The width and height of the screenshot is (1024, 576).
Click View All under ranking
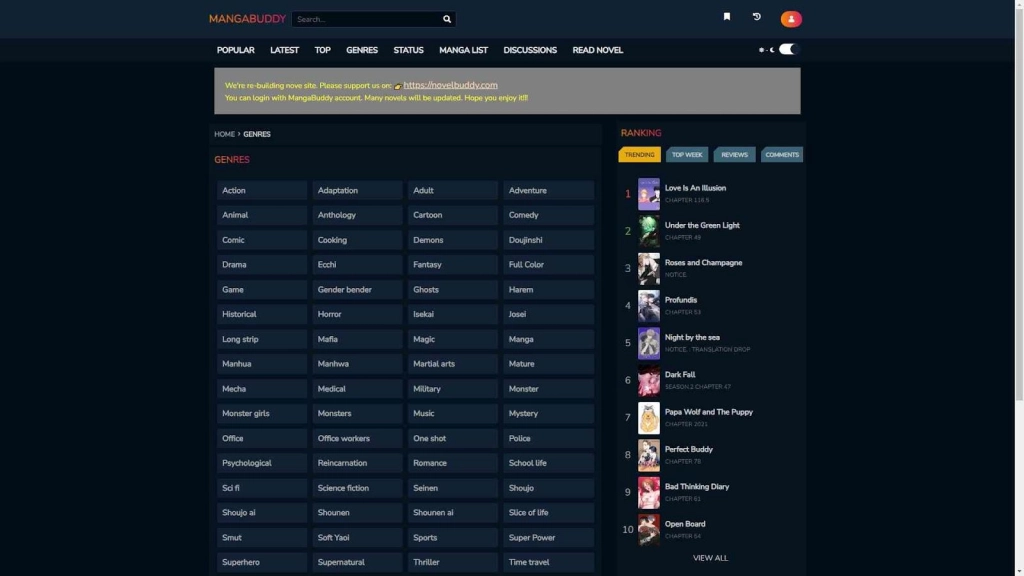coord(710,558)
